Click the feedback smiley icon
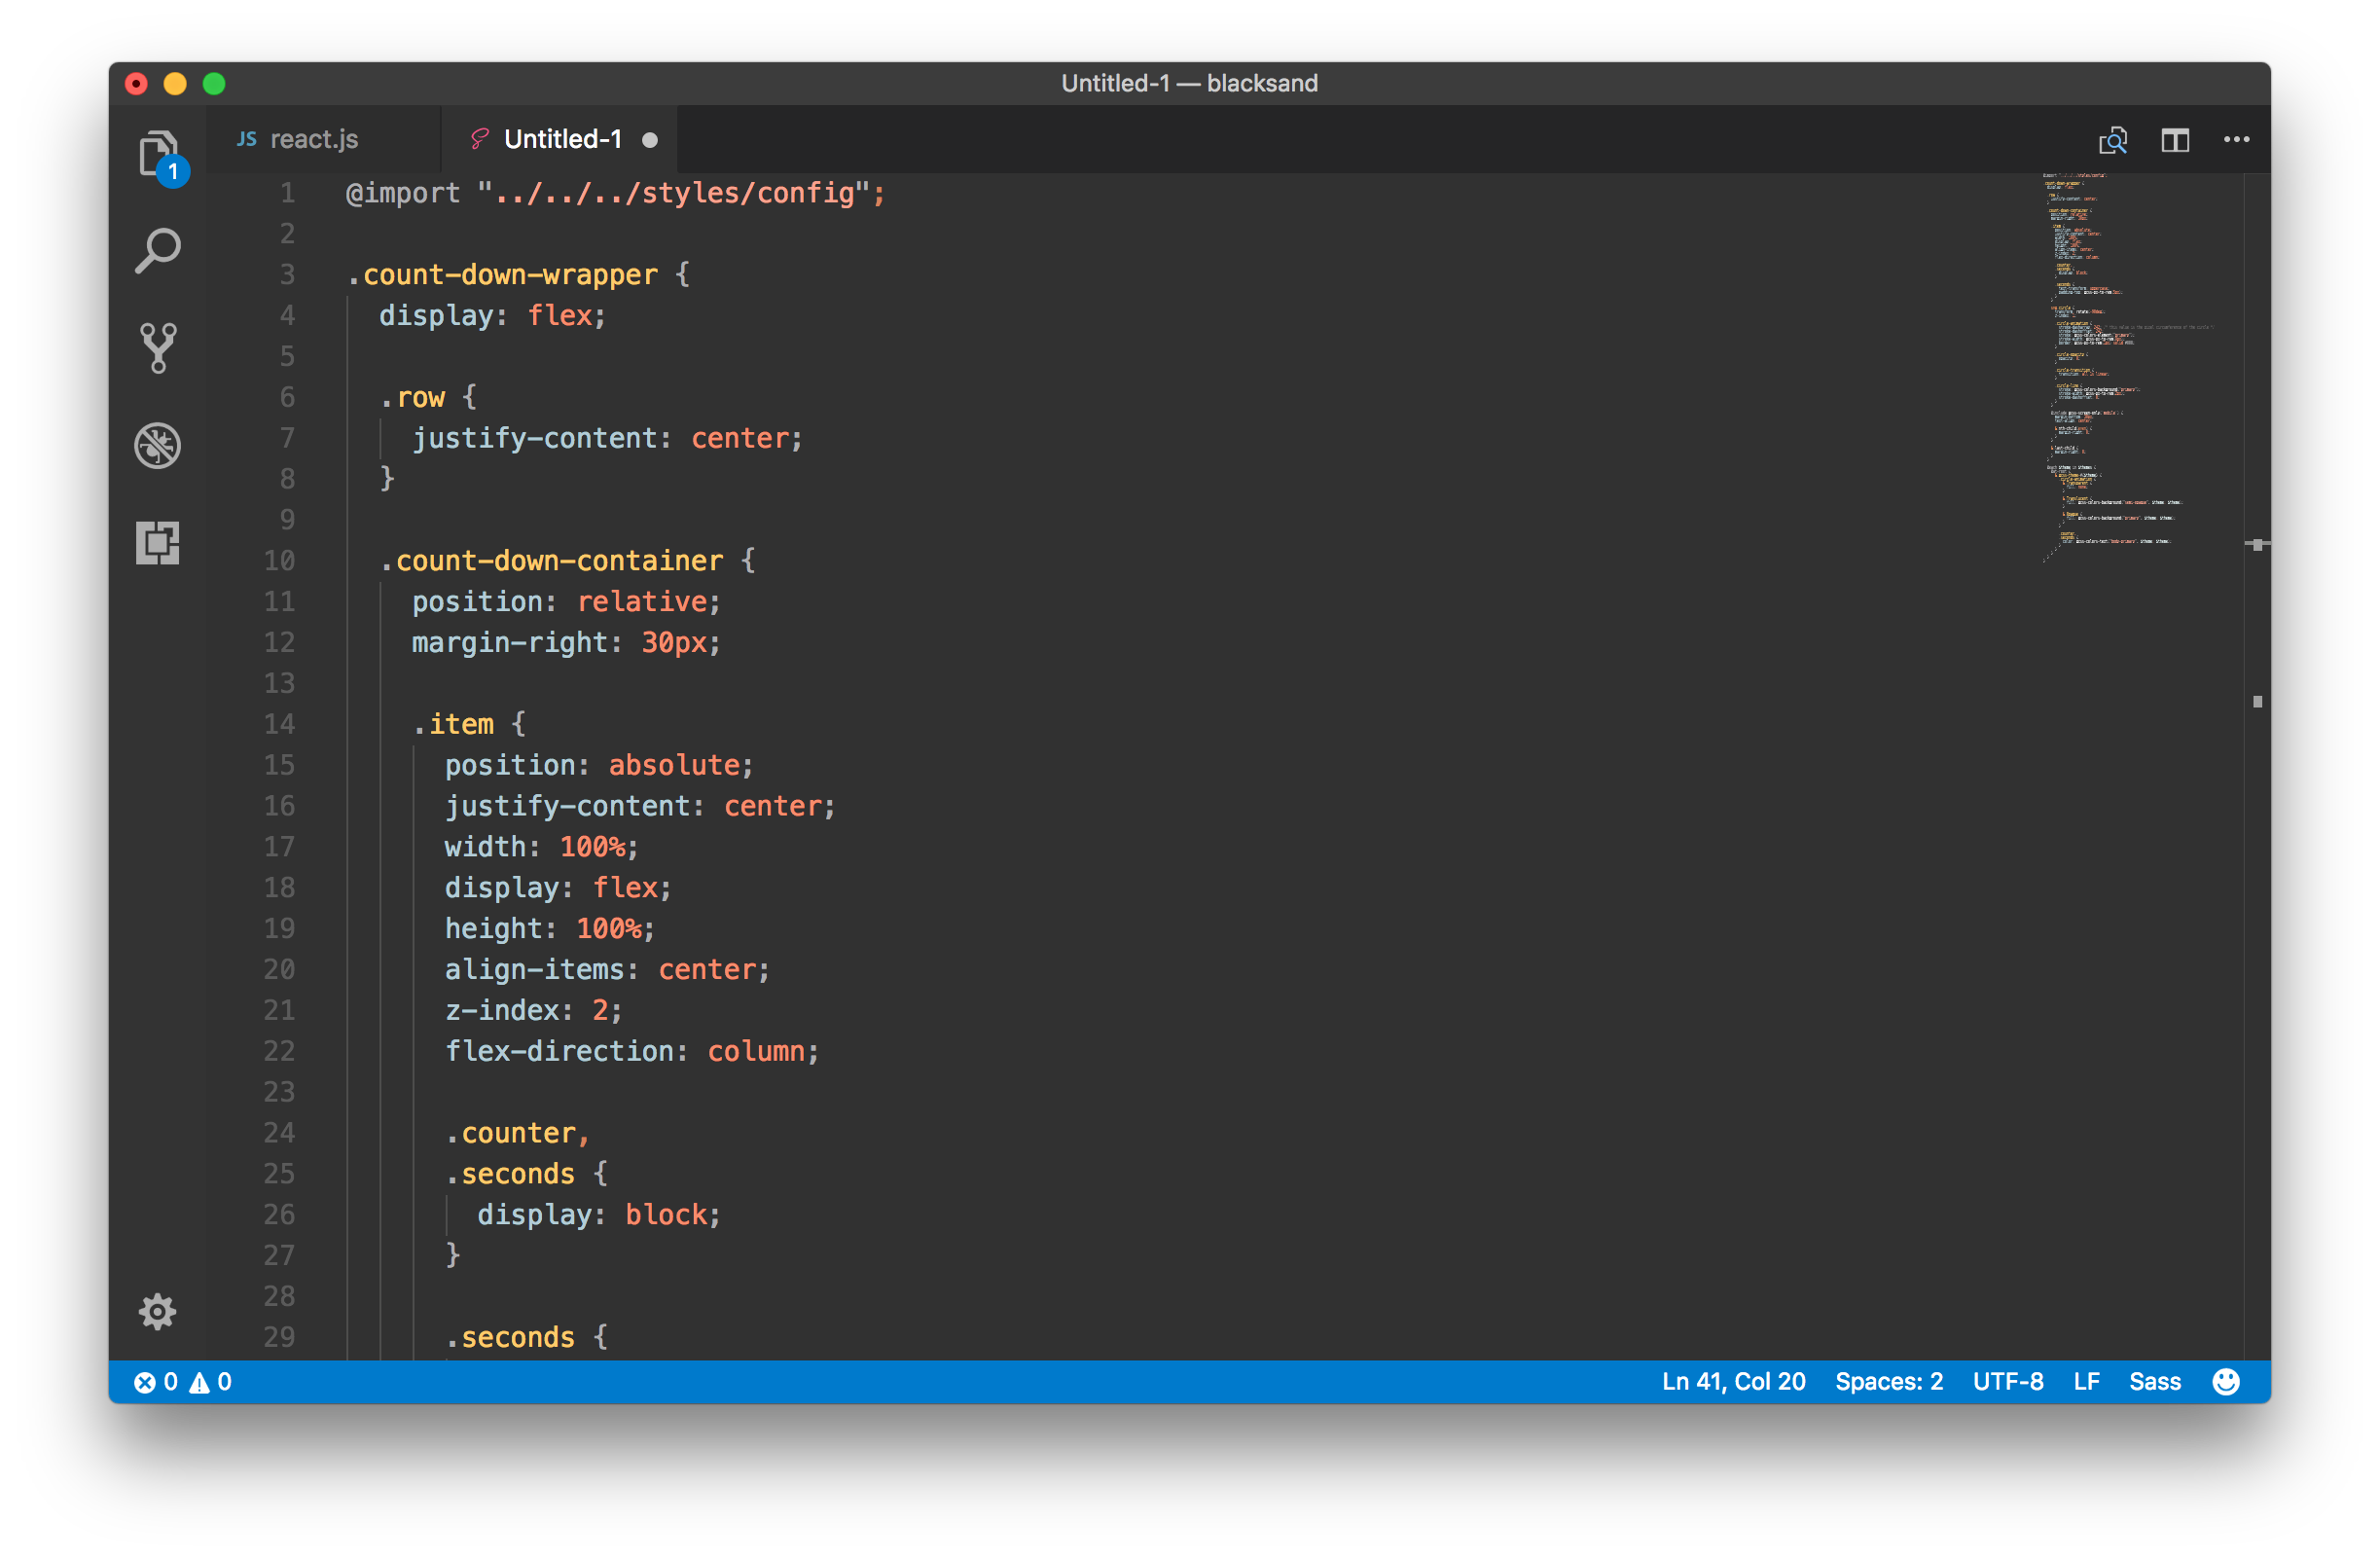Viewport: 2380px width, 1559px height. coord(2225,1381)
